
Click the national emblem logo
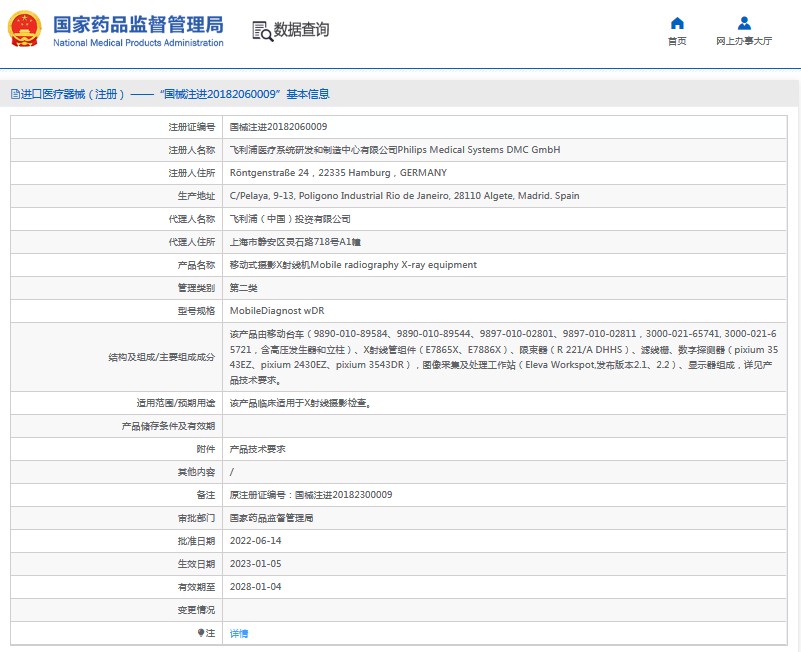[26, 31]
